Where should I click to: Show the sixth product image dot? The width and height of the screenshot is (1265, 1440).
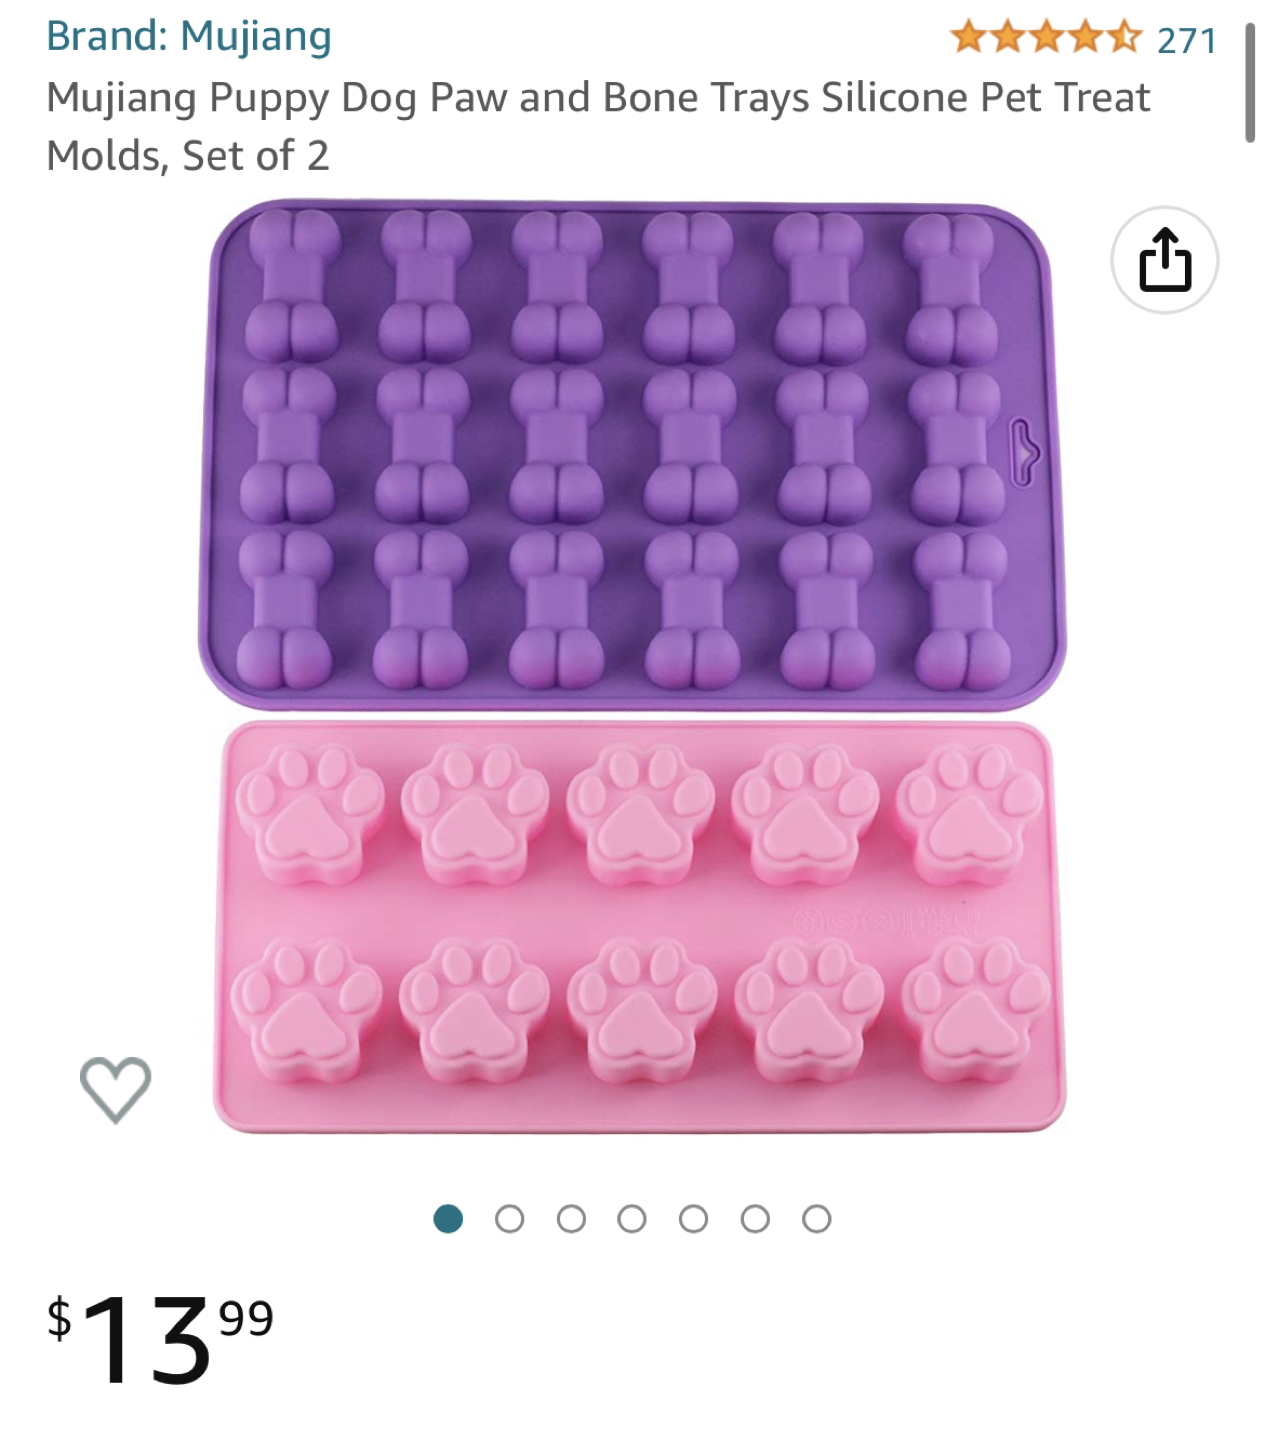click(755, 1219)
